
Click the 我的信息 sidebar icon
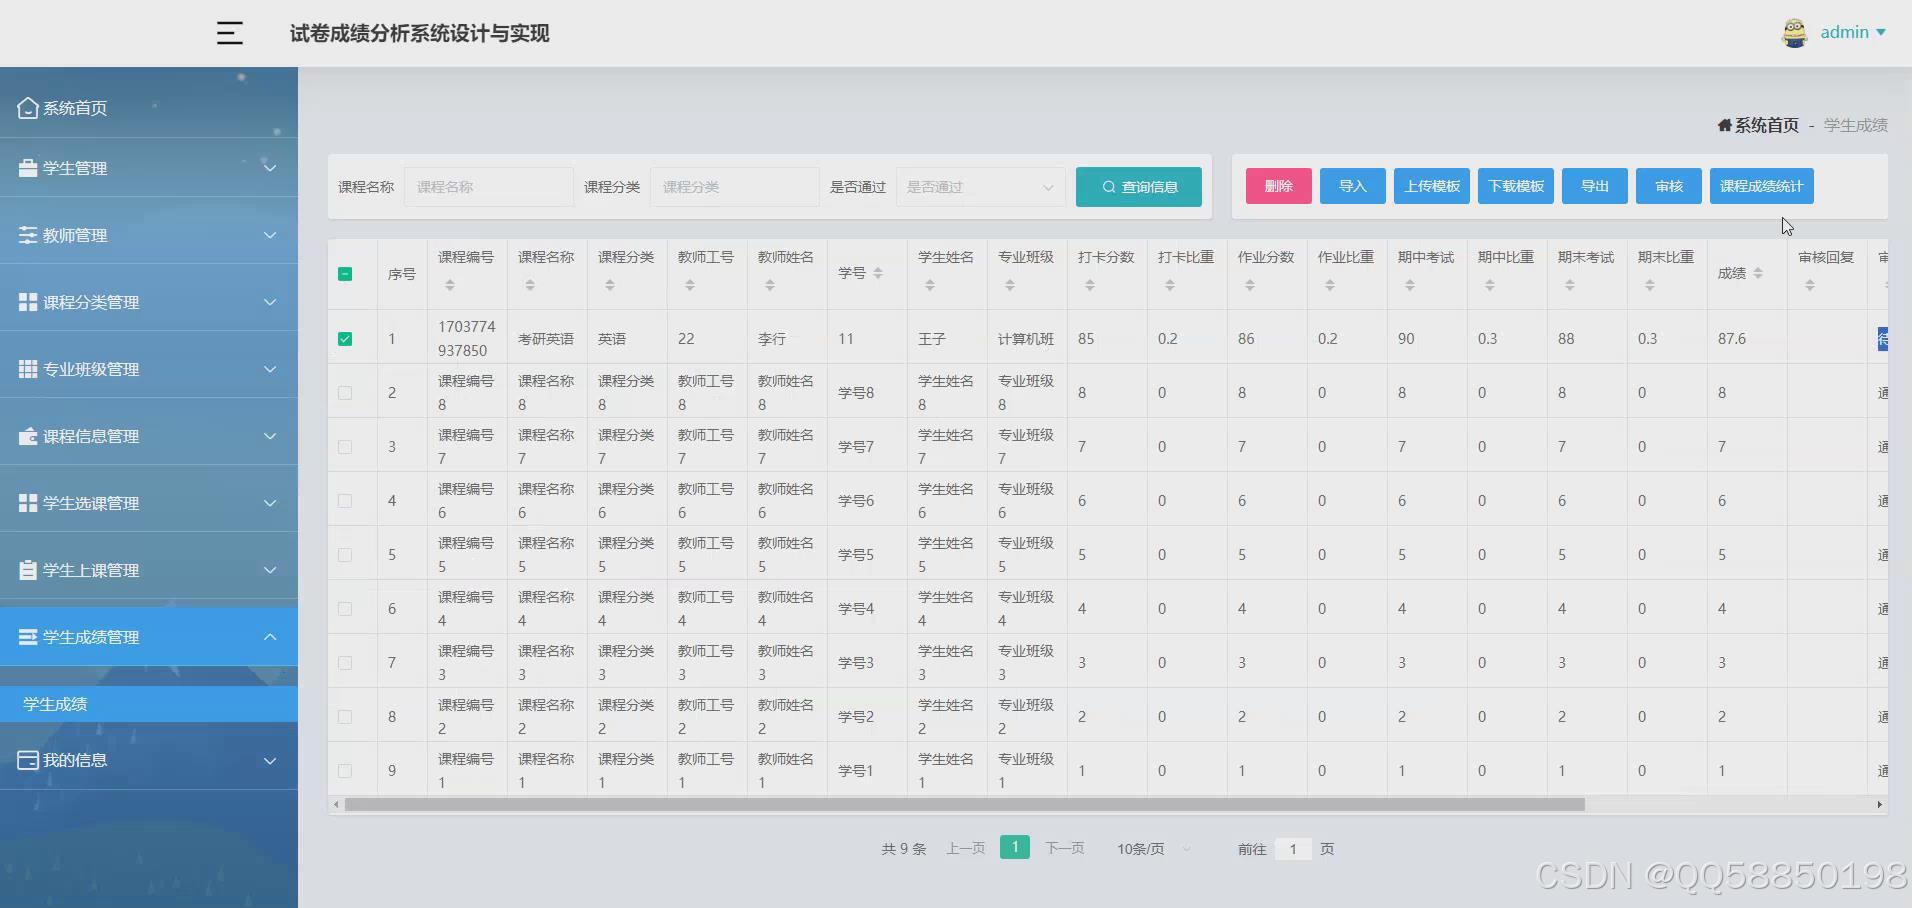[x=28, y=760]
